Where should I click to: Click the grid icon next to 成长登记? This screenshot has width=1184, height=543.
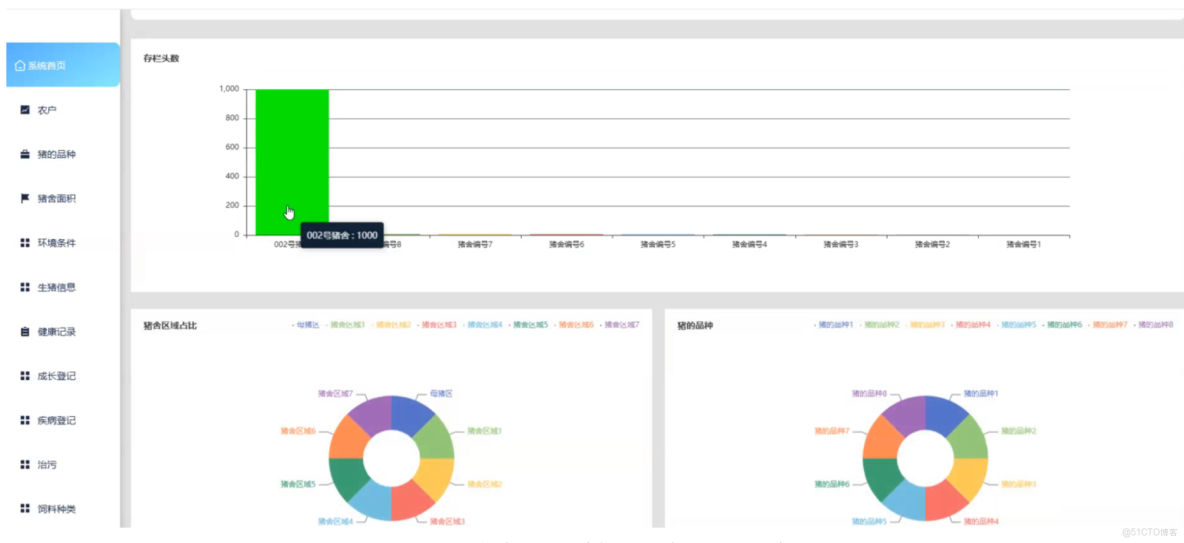coord(24,376)
